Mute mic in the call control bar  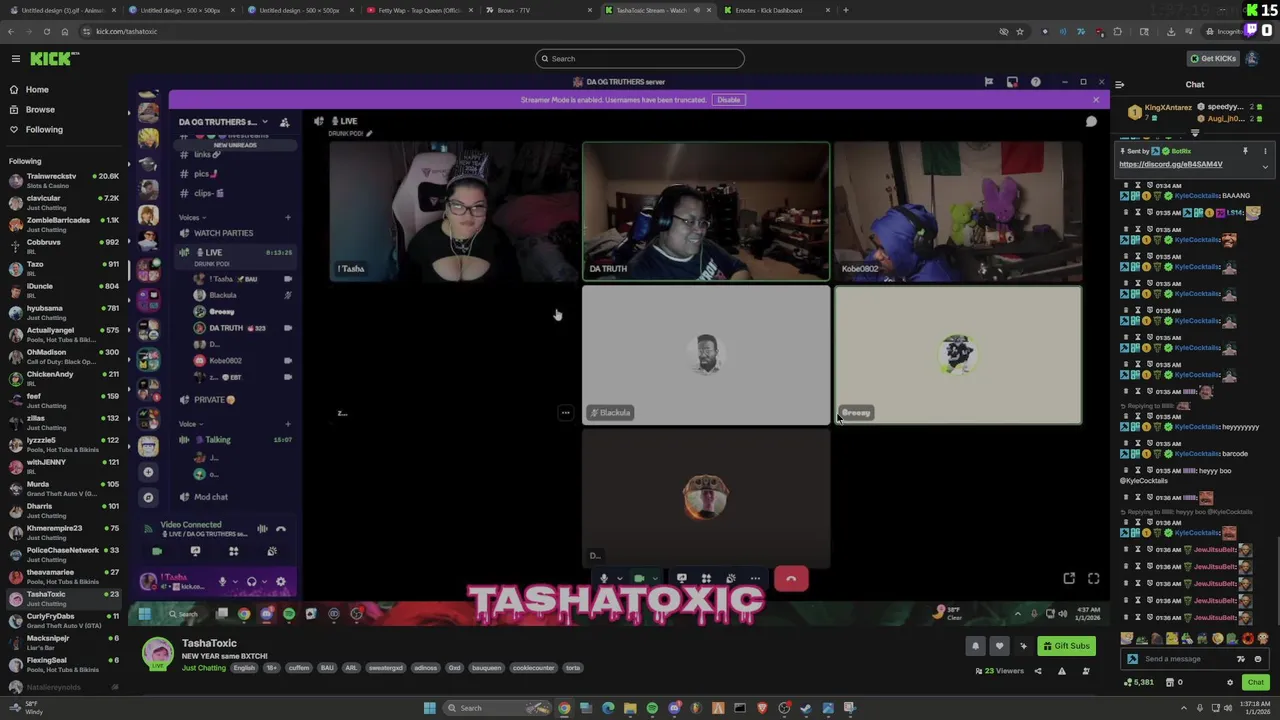click(x=604, y=579)
